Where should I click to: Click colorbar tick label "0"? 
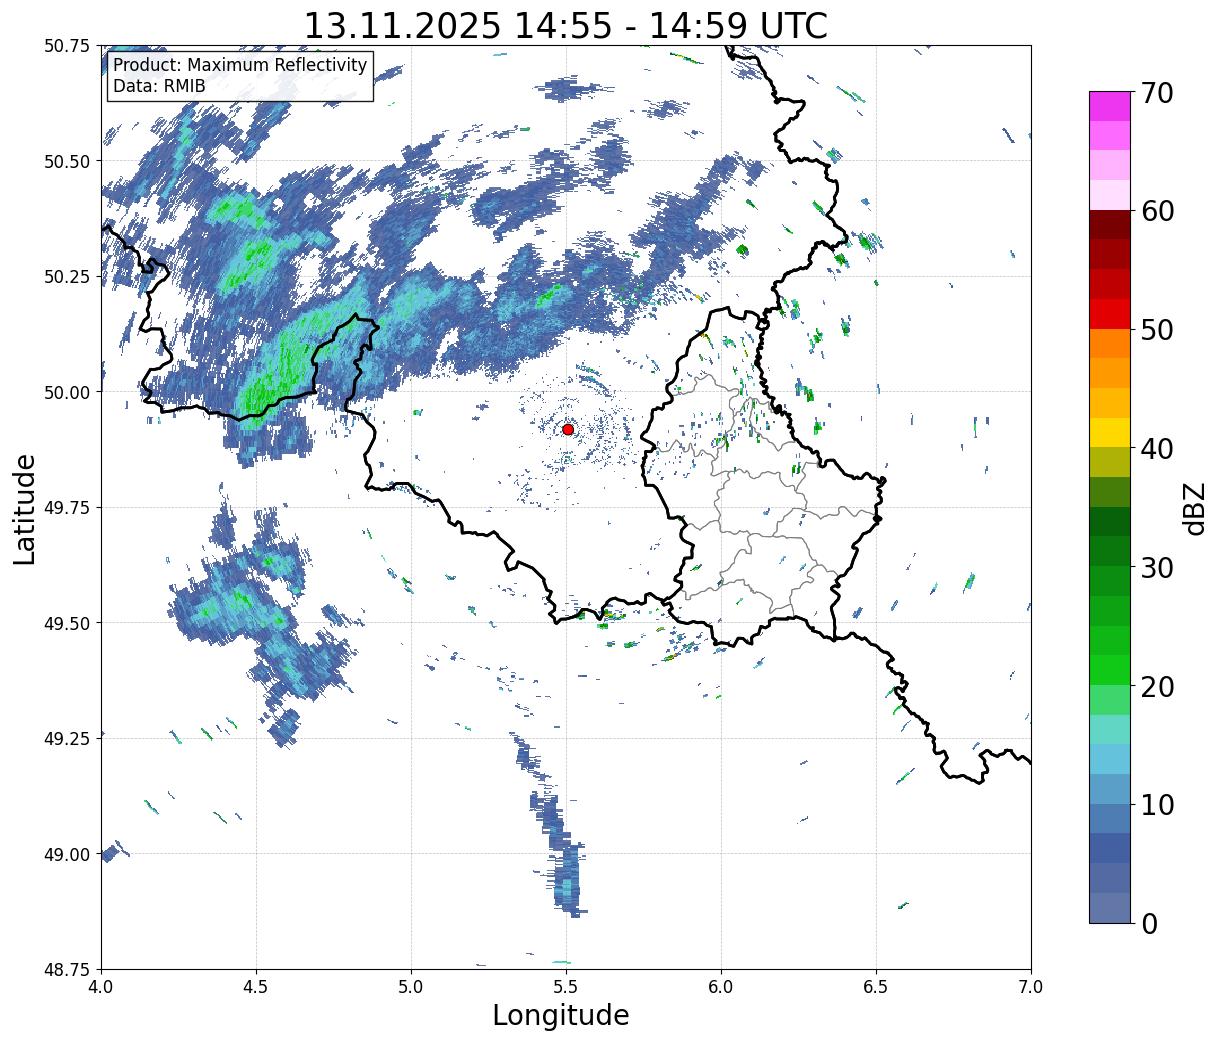pos(1149,923)
